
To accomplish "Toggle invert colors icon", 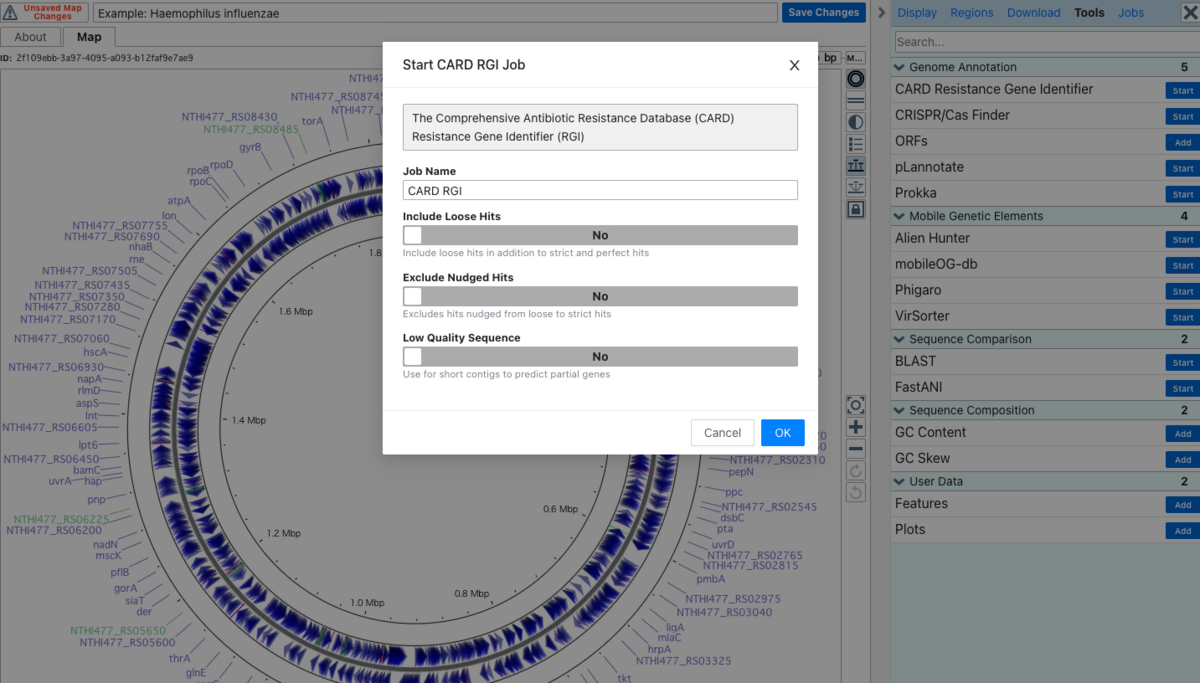I will pos(855,122).
